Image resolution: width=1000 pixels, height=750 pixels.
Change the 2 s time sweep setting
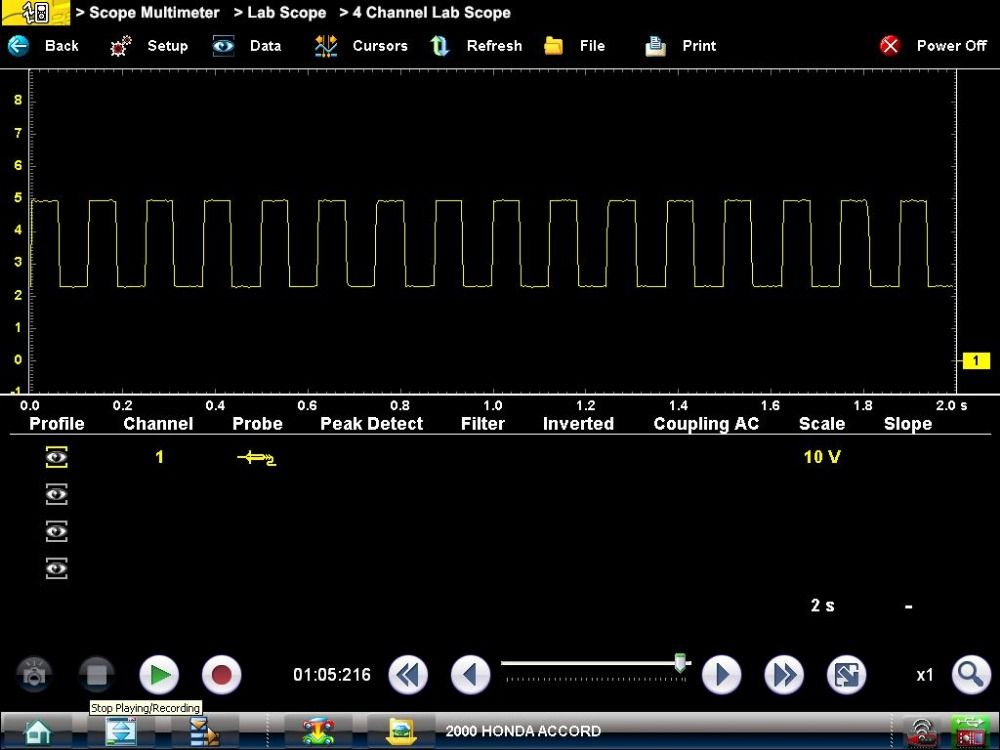pyautogui.click(x=822, y=606)
